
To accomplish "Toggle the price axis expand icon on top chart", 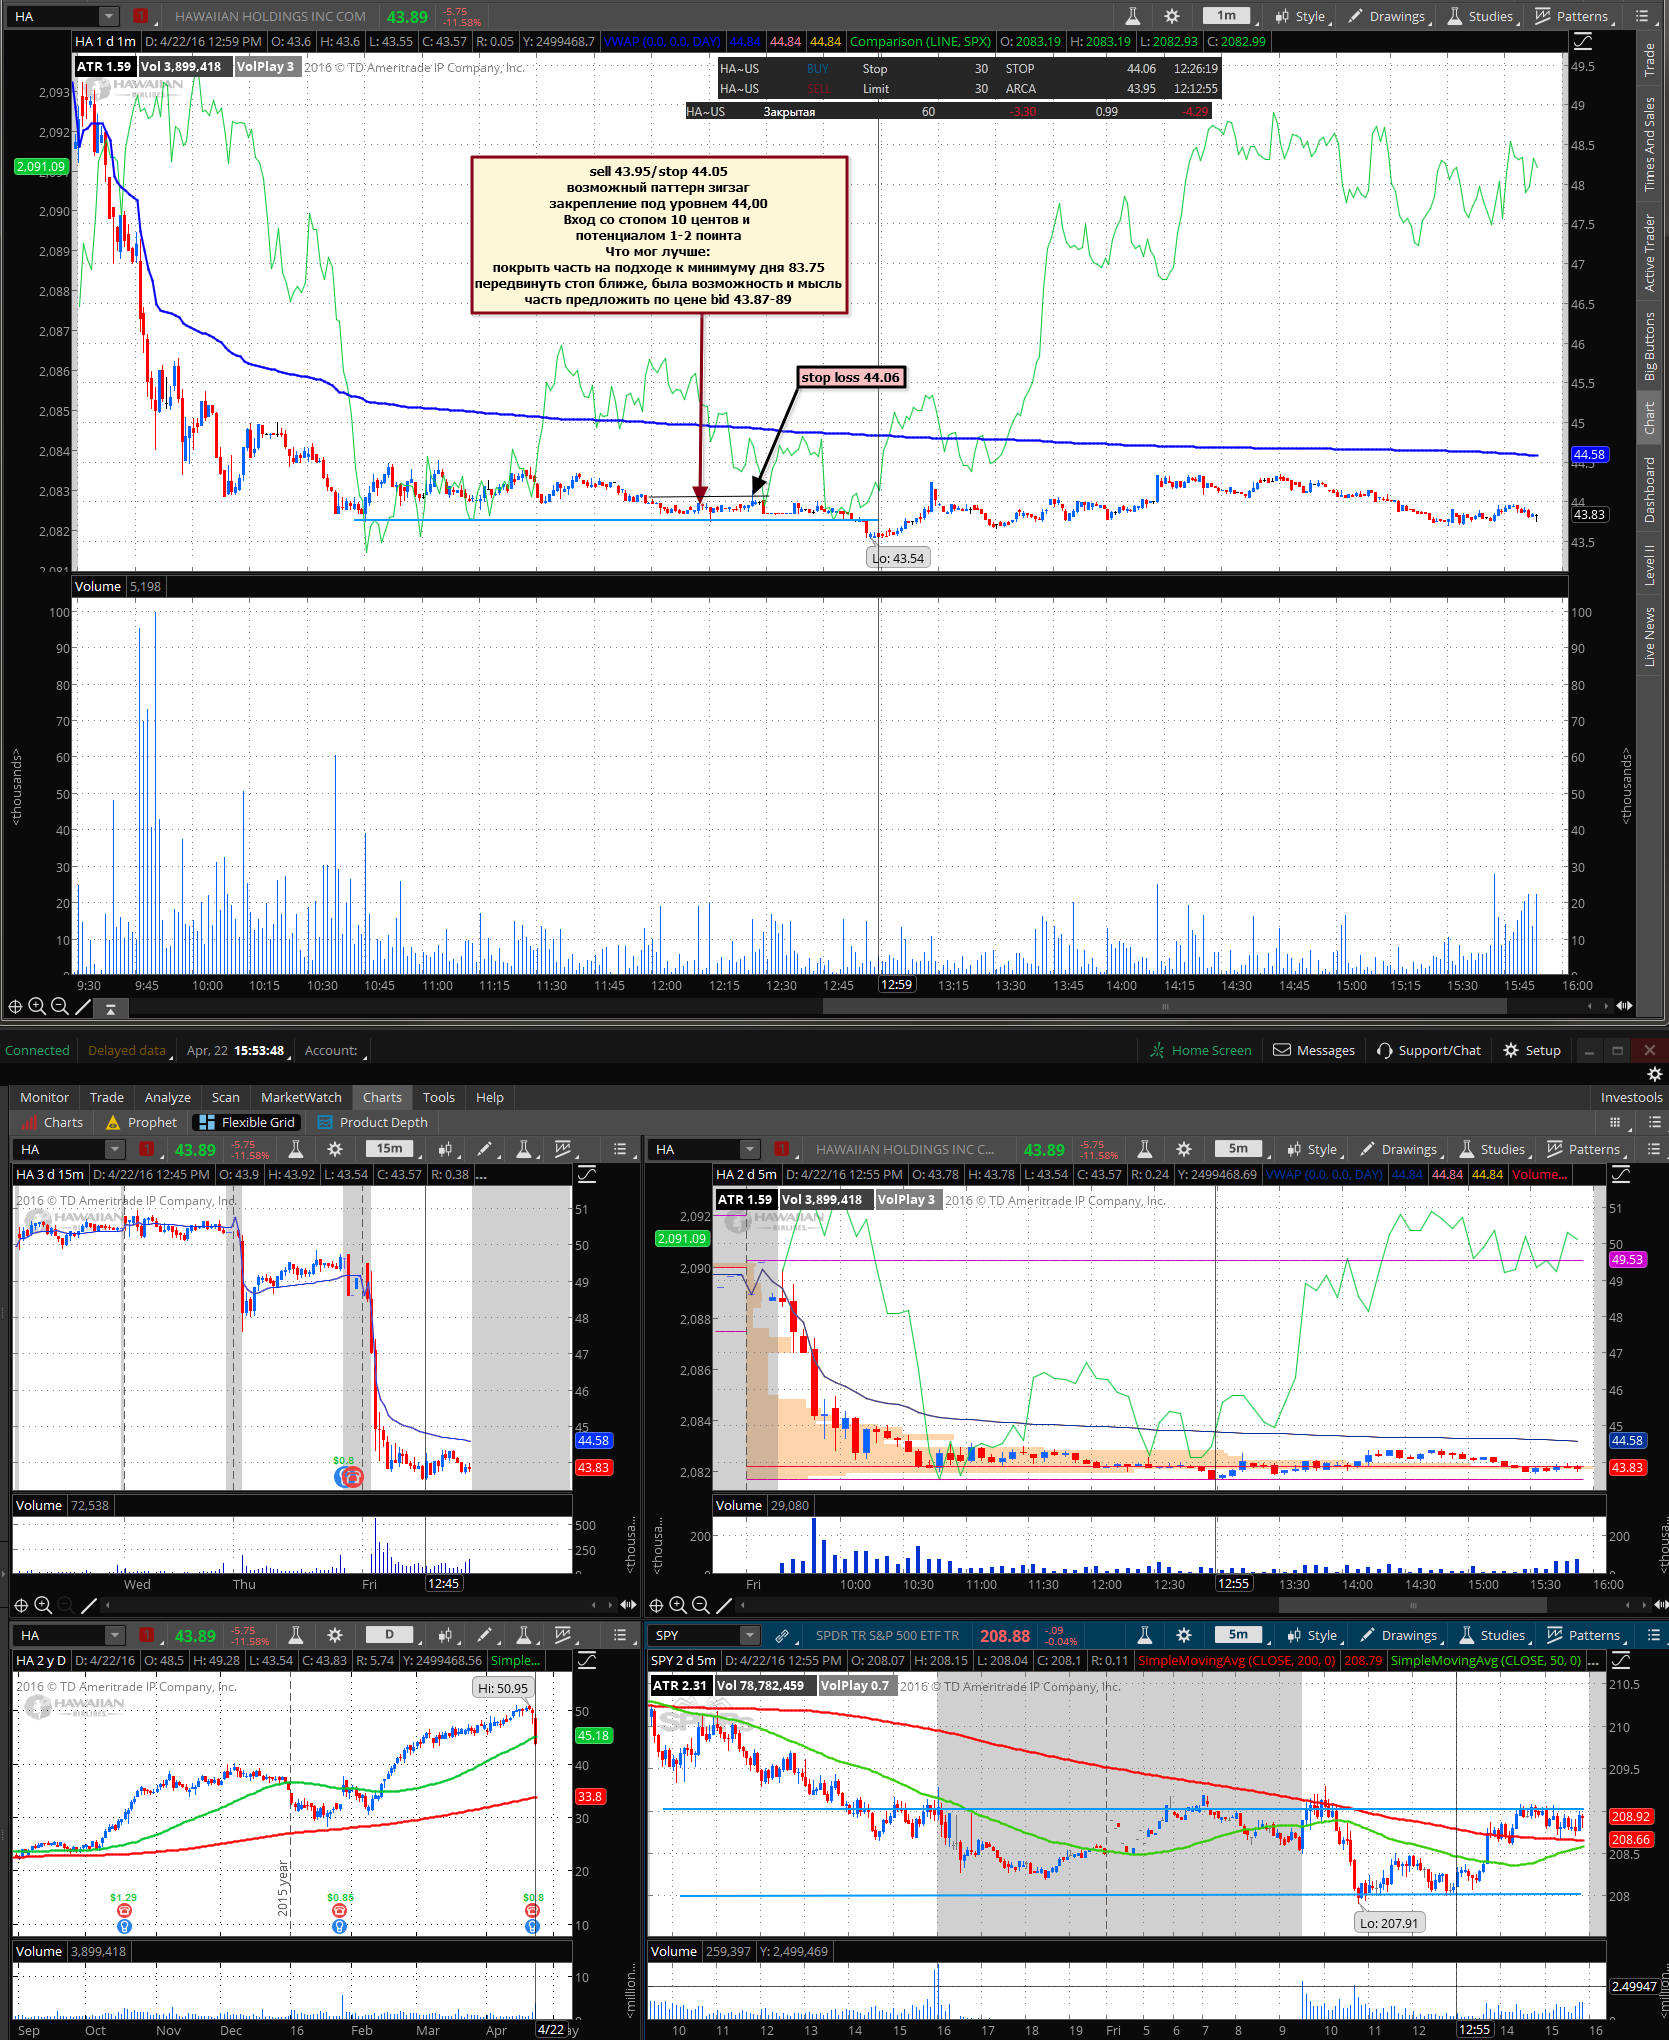I will click(x=1583, y=42).
